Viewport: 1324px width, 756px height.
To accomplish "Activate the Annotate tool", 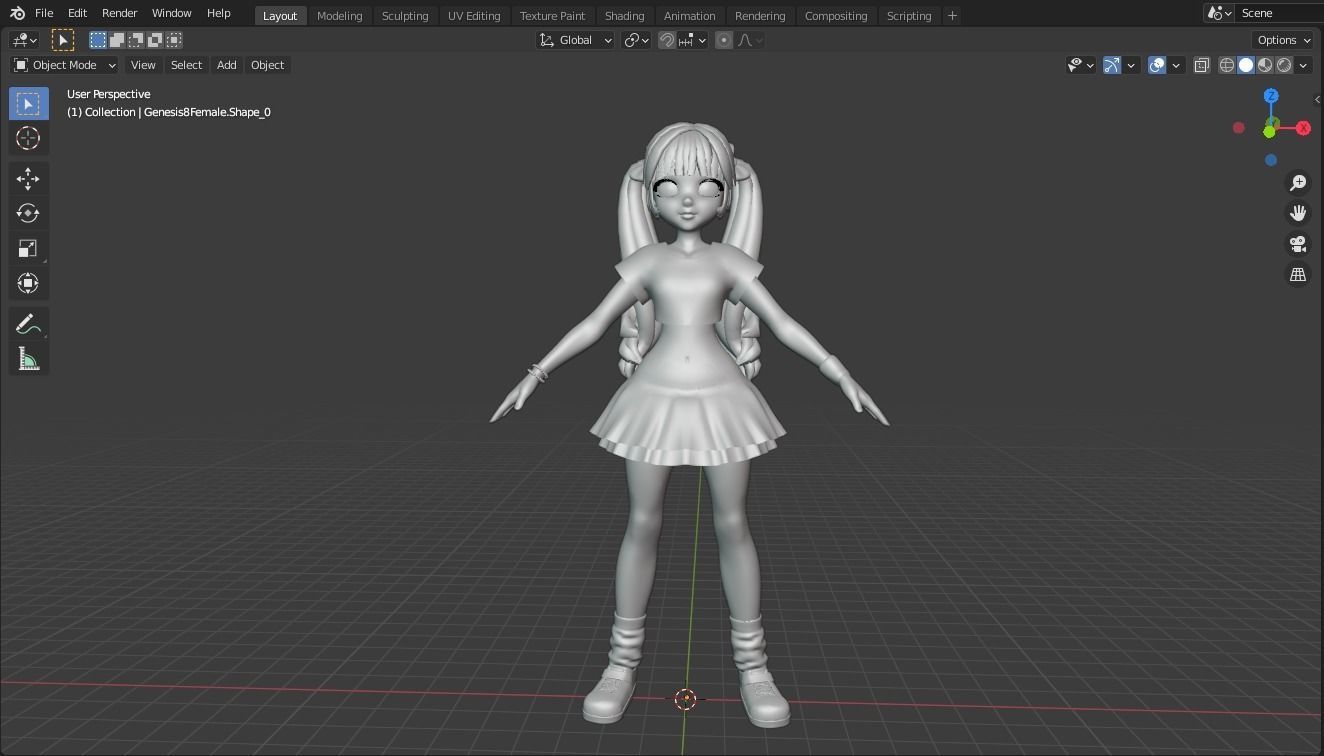I will 28,323.
